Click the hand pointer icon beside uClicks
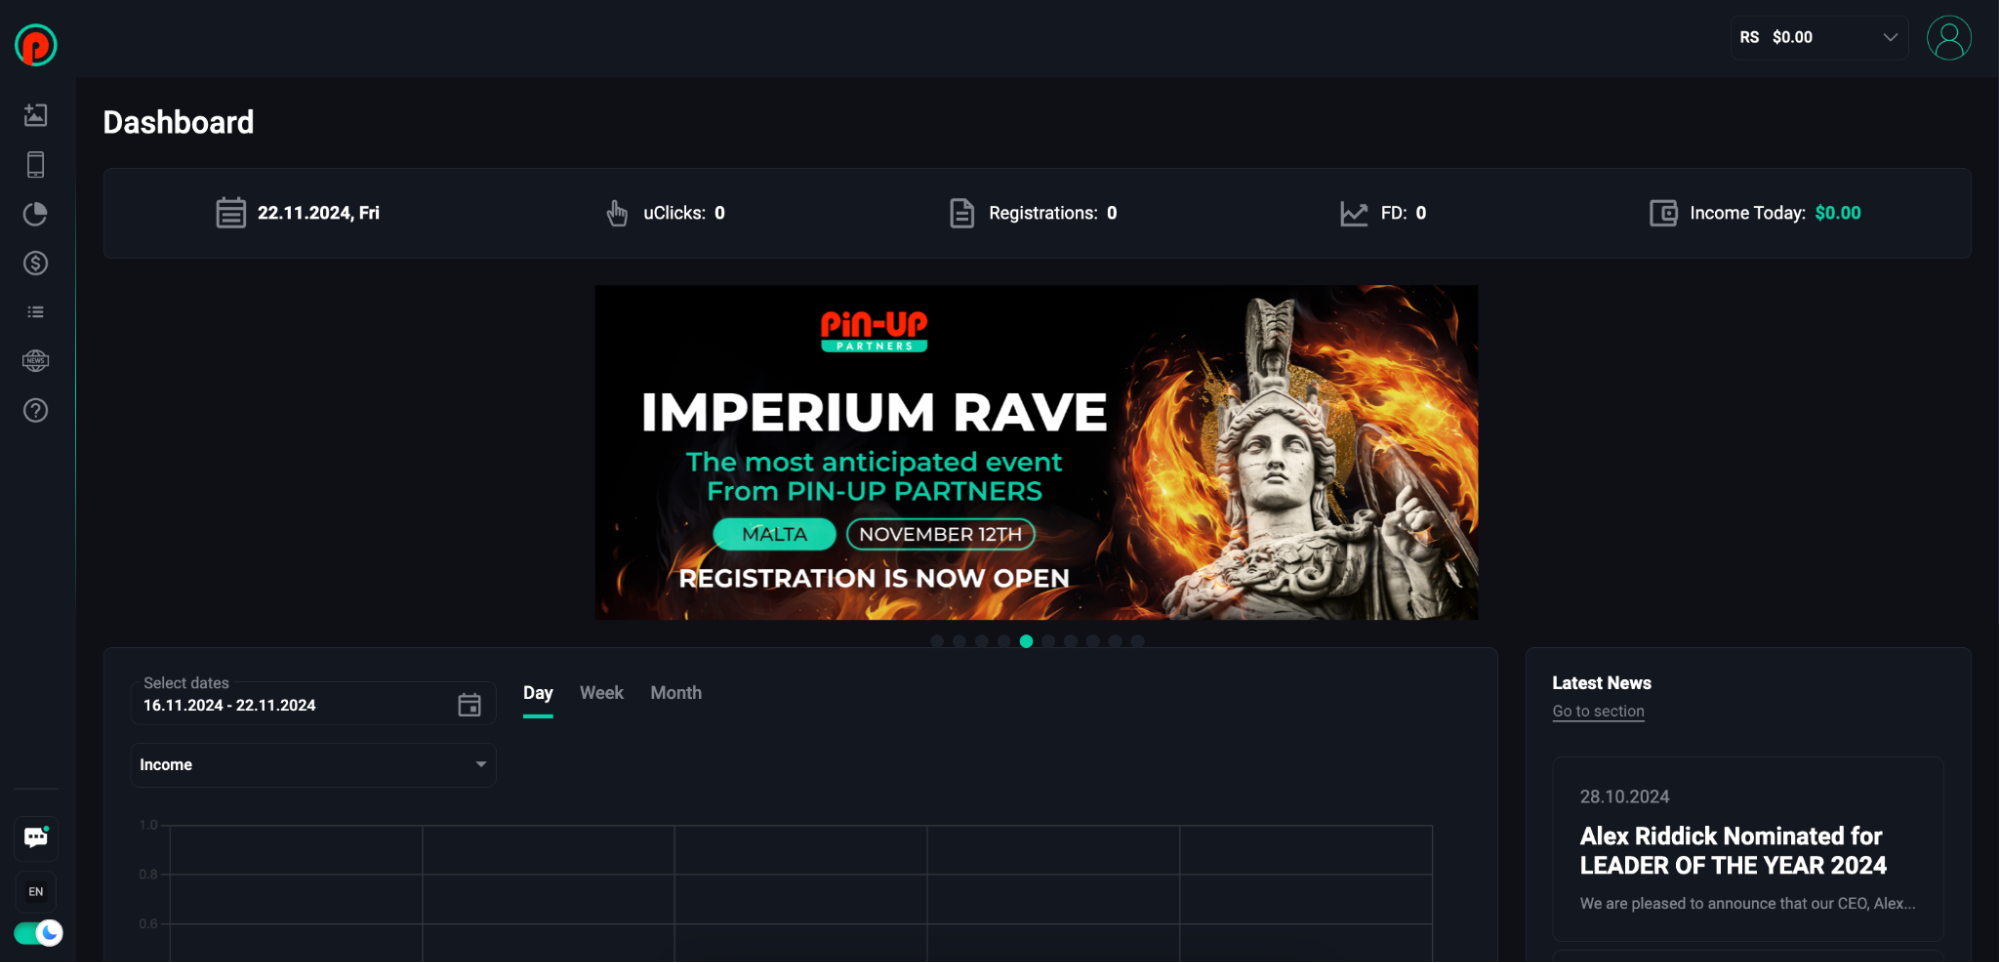The image size is (1999, 963). point(617,213)
